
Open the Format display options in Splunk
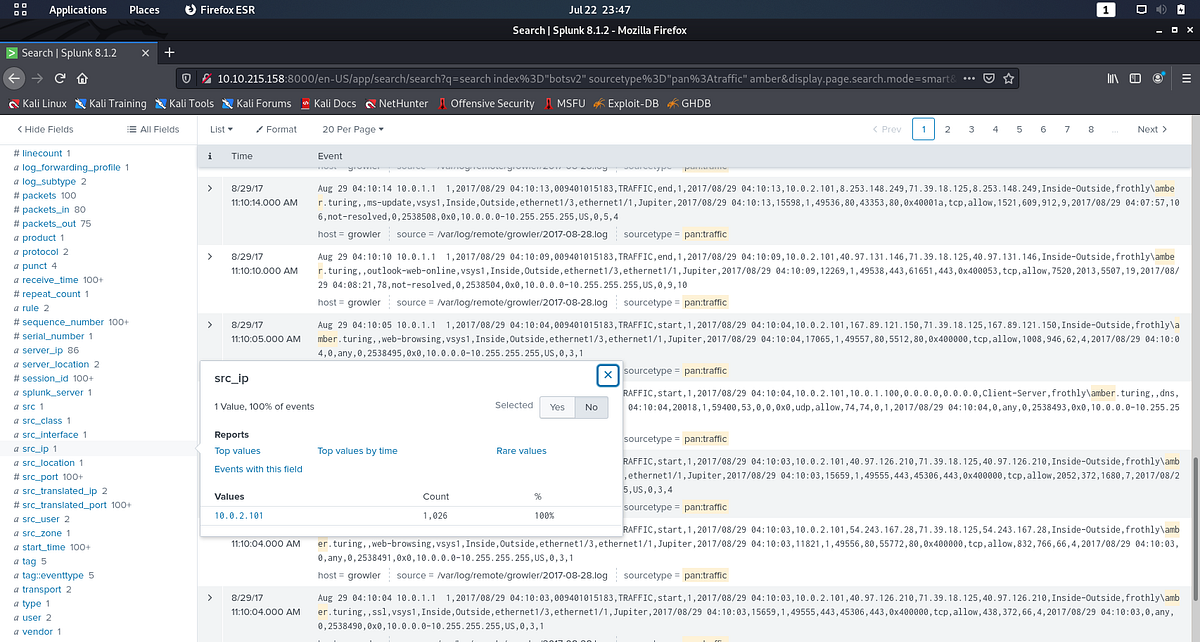coord(276,128)
